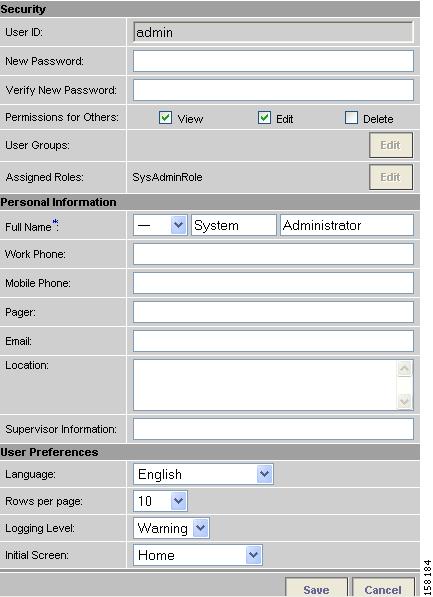Tick the Delete permission checkbox
The image size is (433, 597).
351,118
